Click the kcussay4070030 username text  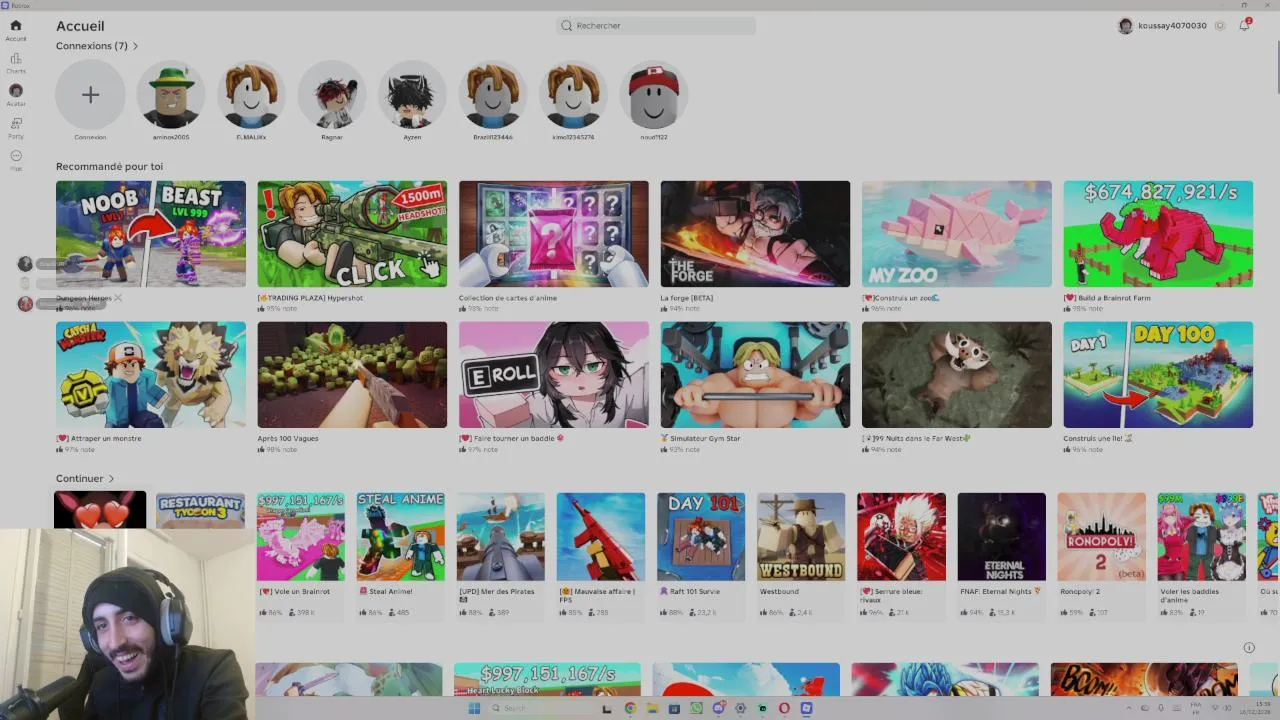(x=1172, y=26)
